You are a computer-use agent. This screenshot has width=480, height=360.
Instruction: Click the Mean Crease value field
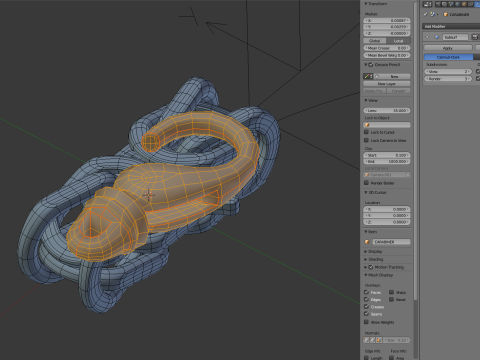pyautogui.click(x=387, y=48)
